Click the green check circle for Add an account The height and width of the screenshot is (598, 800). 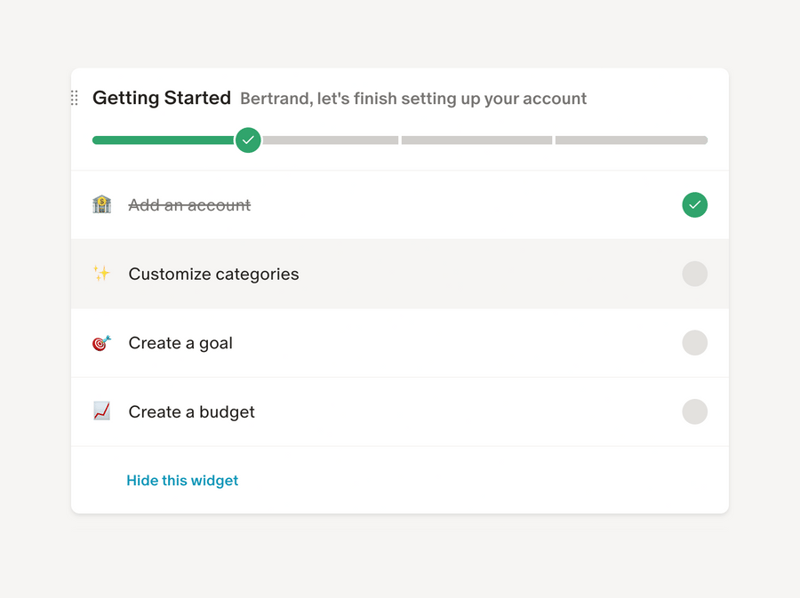[x=695, y=205]
